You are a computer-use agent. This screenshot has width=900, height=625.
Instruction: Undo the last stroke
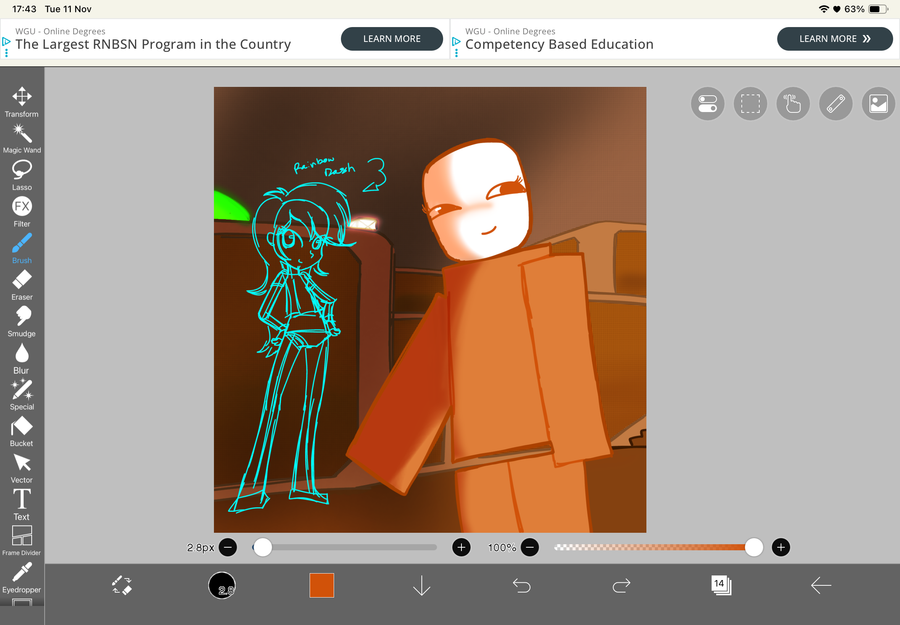pos(522,585)
